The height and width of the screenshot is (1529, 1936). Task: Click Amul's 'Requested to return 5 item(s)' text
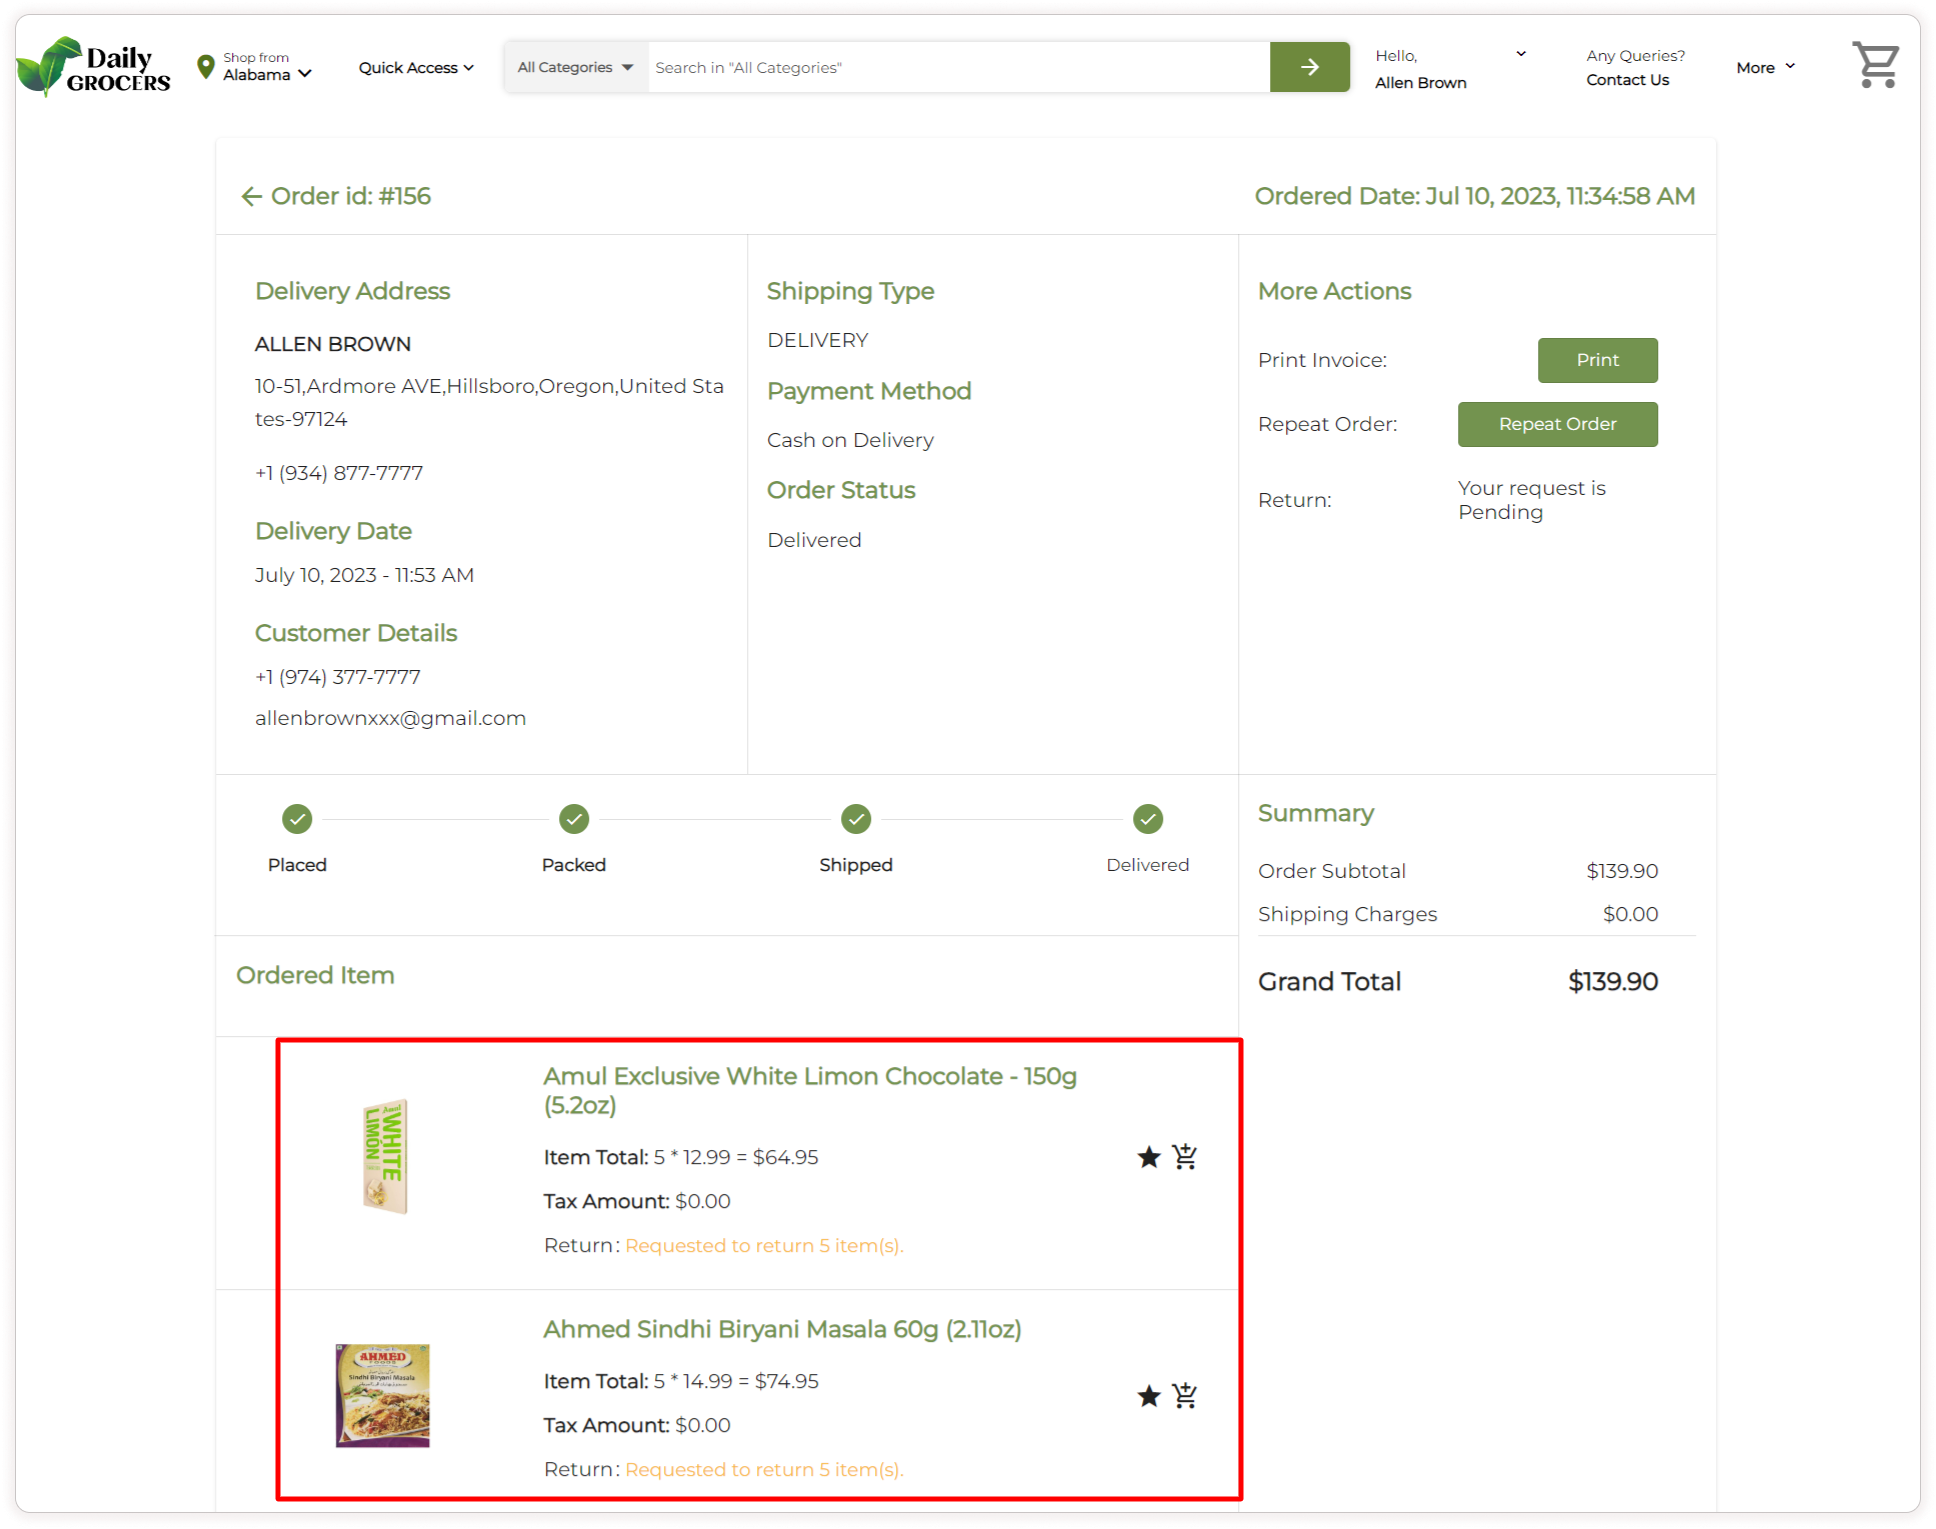pyautogui.click(x=764, y=1246)
